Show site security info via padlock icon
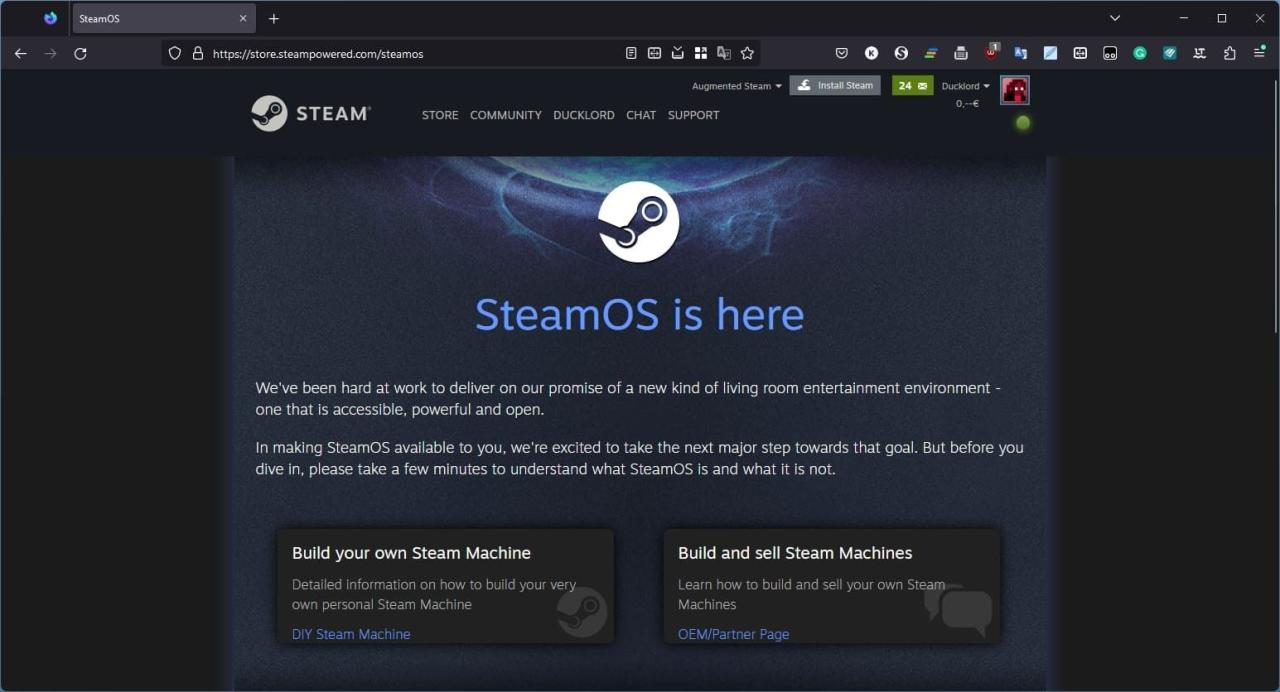Screen dimensions: 1280x692 (198, 53)
